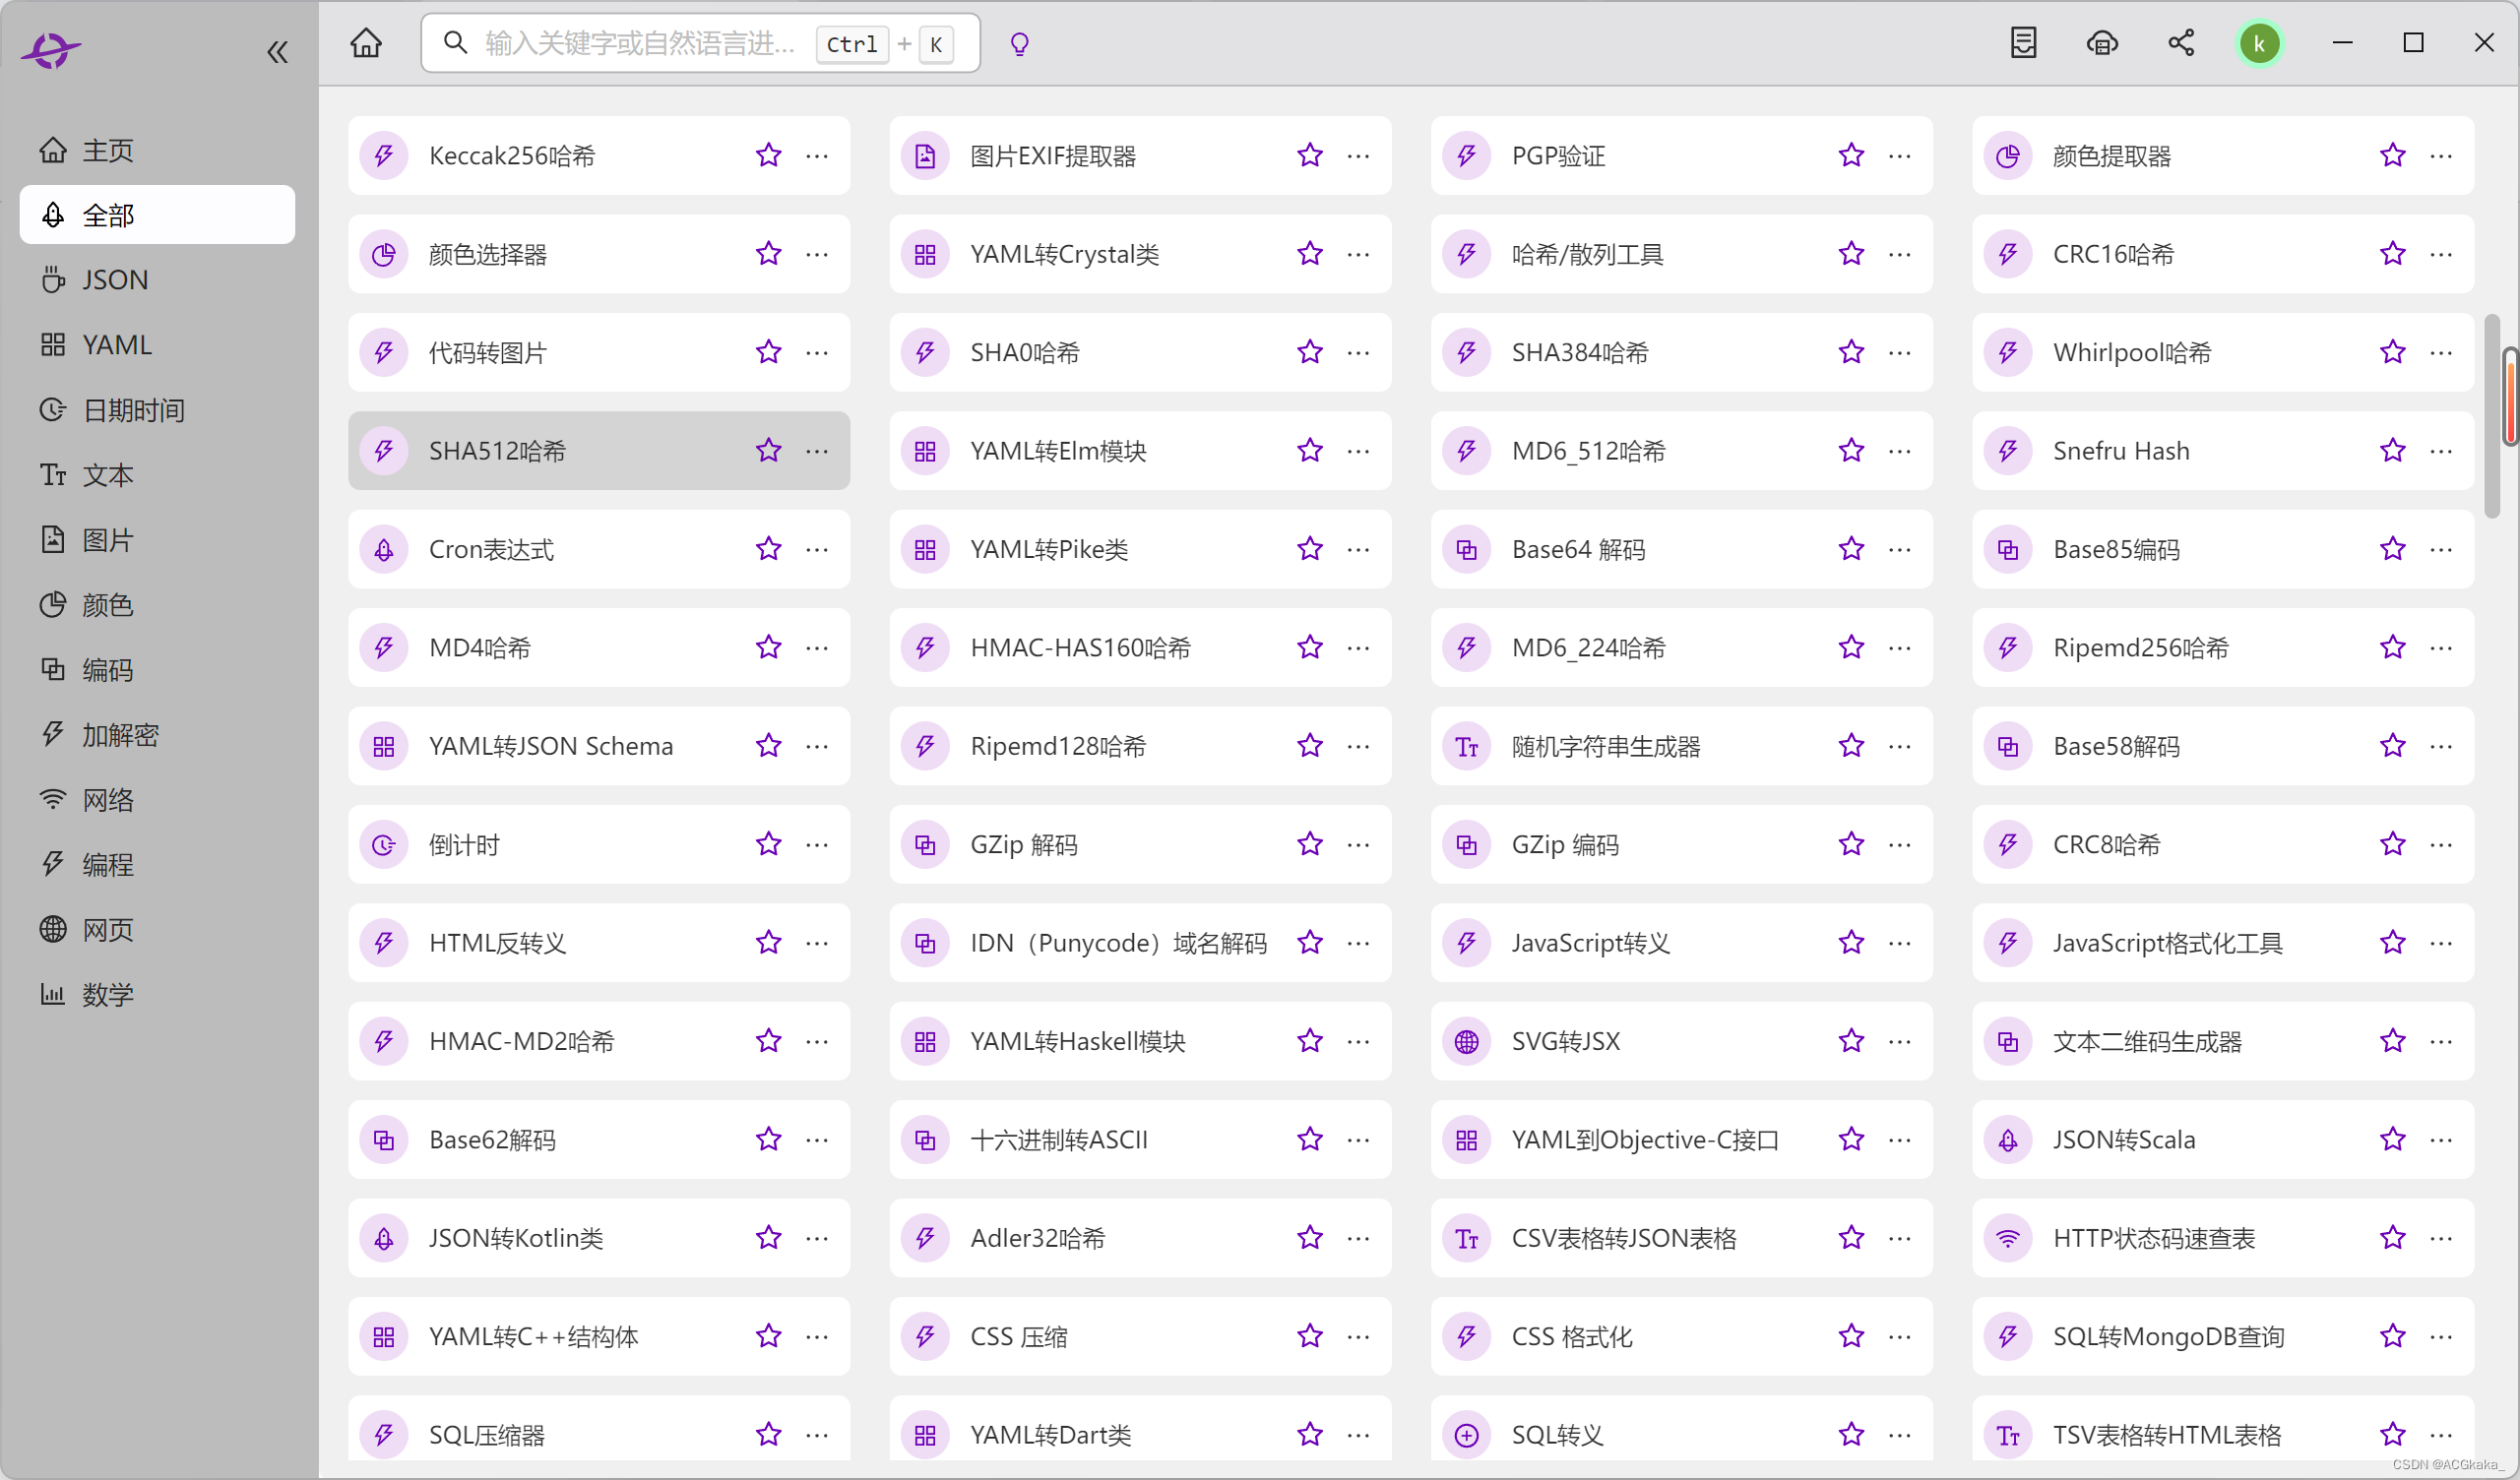Click the home icon in the top bar
Image resolution: width=2520 pixels, height=1480 pixels.
(366, 43)
